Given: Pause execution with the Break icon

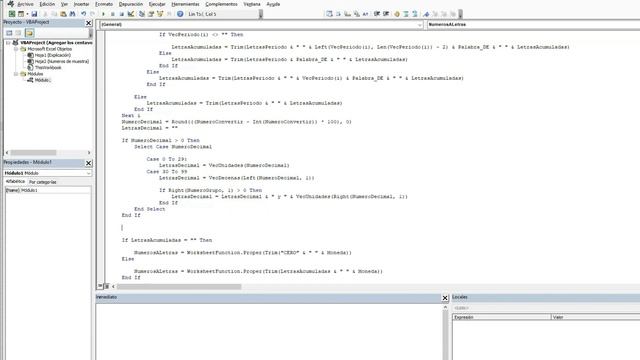Looking at the screenshot, I should [x=113, y=14].
